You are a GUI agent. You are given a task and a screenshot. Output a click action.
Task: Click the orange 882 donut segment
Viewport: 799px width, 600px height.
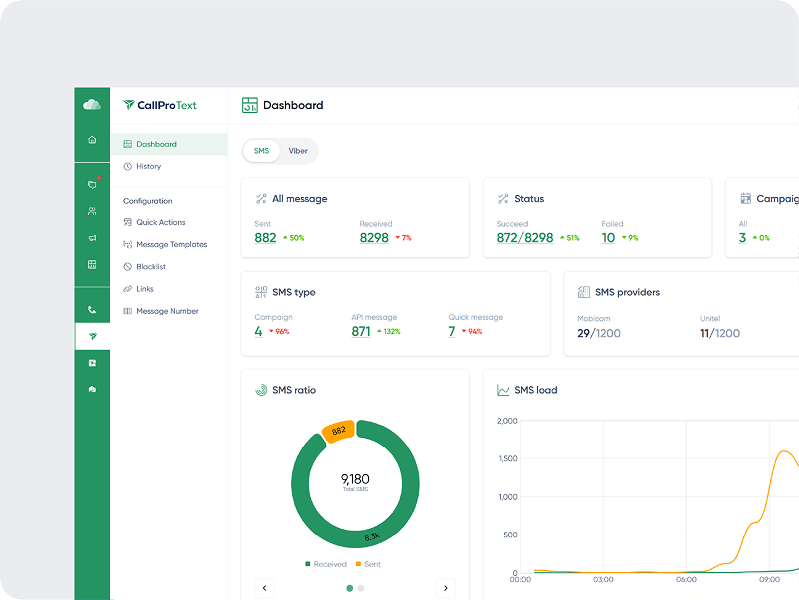pyautogui.click(x=338, y=431)
